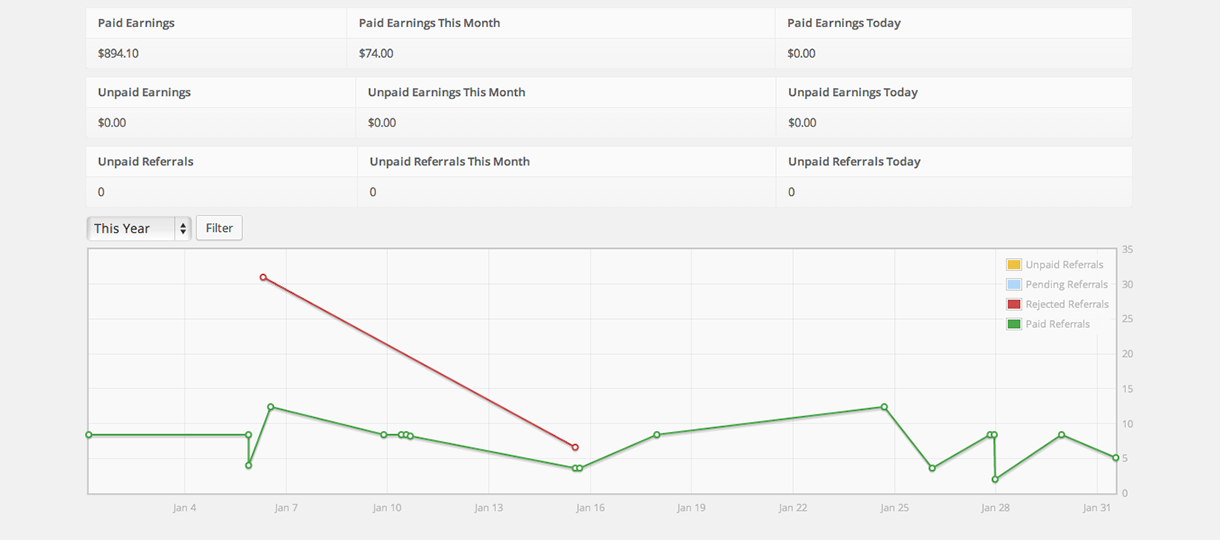Click the $74.00 Paid Earnings This Month value
This screenshot has width=1220, height=540.
coord(376,54)
